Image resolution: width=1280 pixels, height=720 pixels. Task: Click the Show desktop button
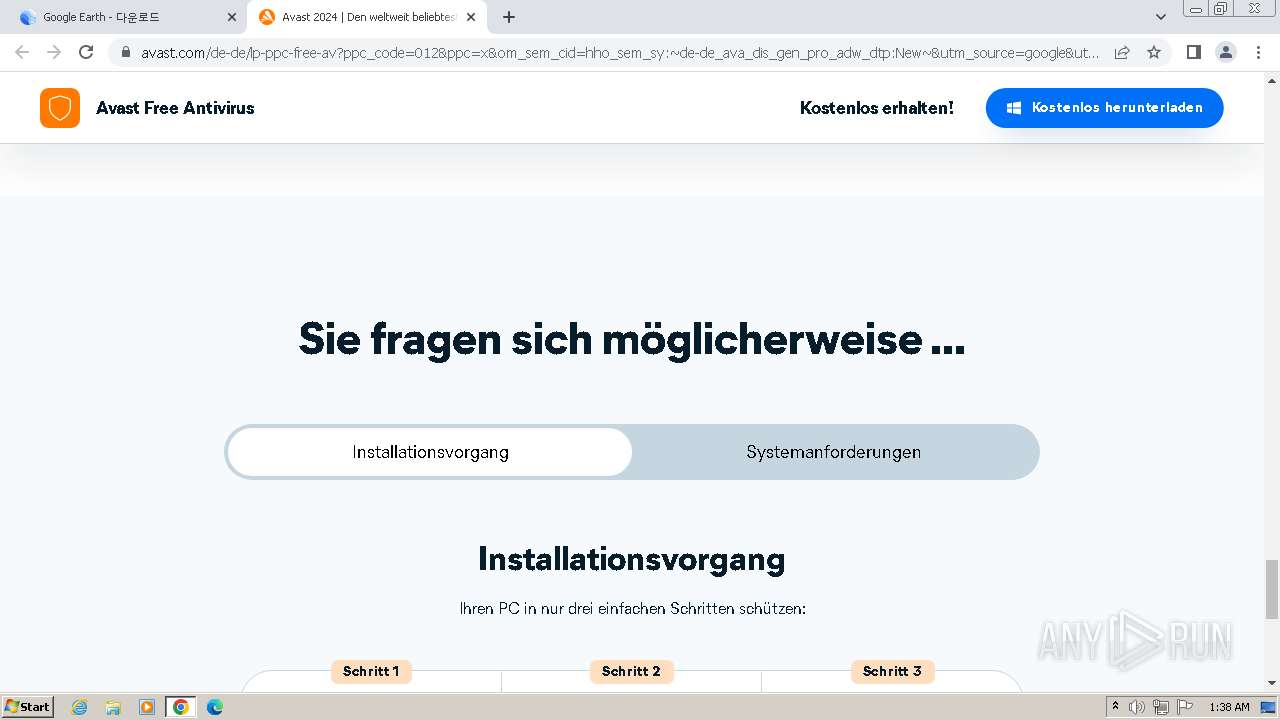[x=1268, y=707]
